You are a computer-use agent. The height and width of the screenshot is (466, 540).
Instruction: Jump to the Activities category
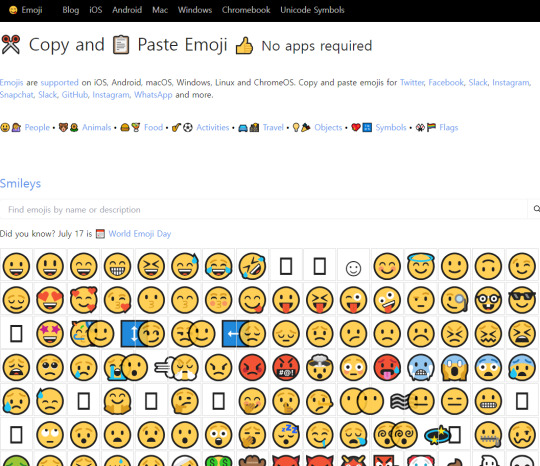coord(212,127)
